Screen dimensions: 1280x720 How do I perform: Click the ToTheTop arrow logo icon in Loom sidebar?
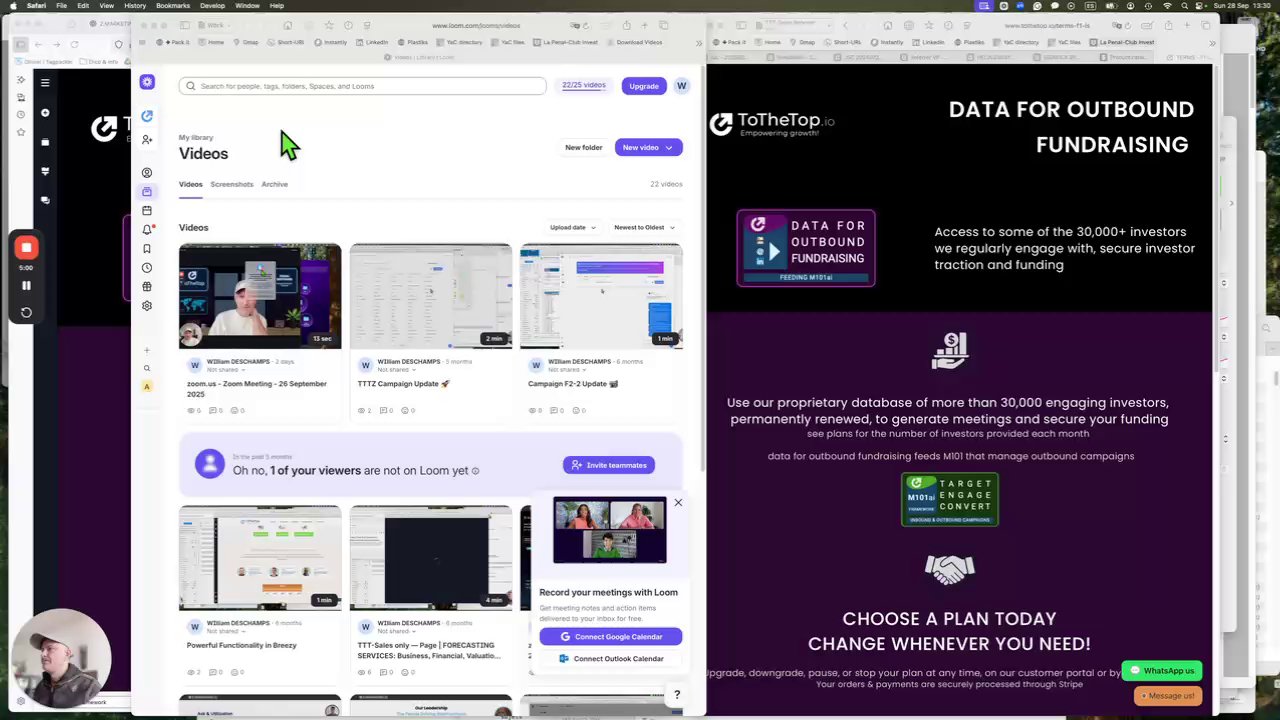click(x=147, y=116)
